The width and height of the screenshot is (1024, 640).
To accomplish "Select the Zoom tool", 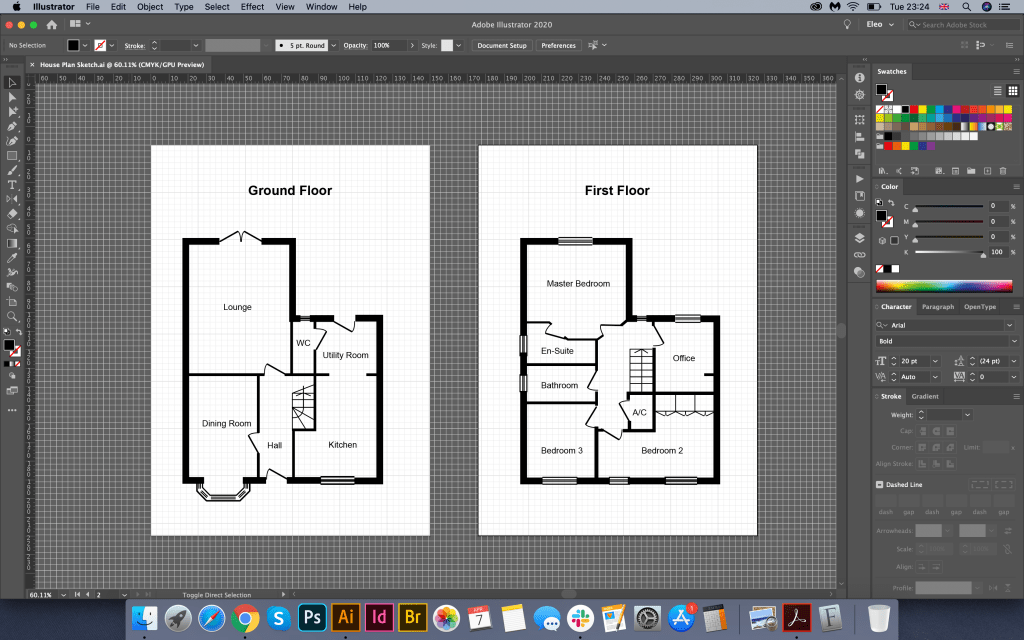I will (12, 316).
